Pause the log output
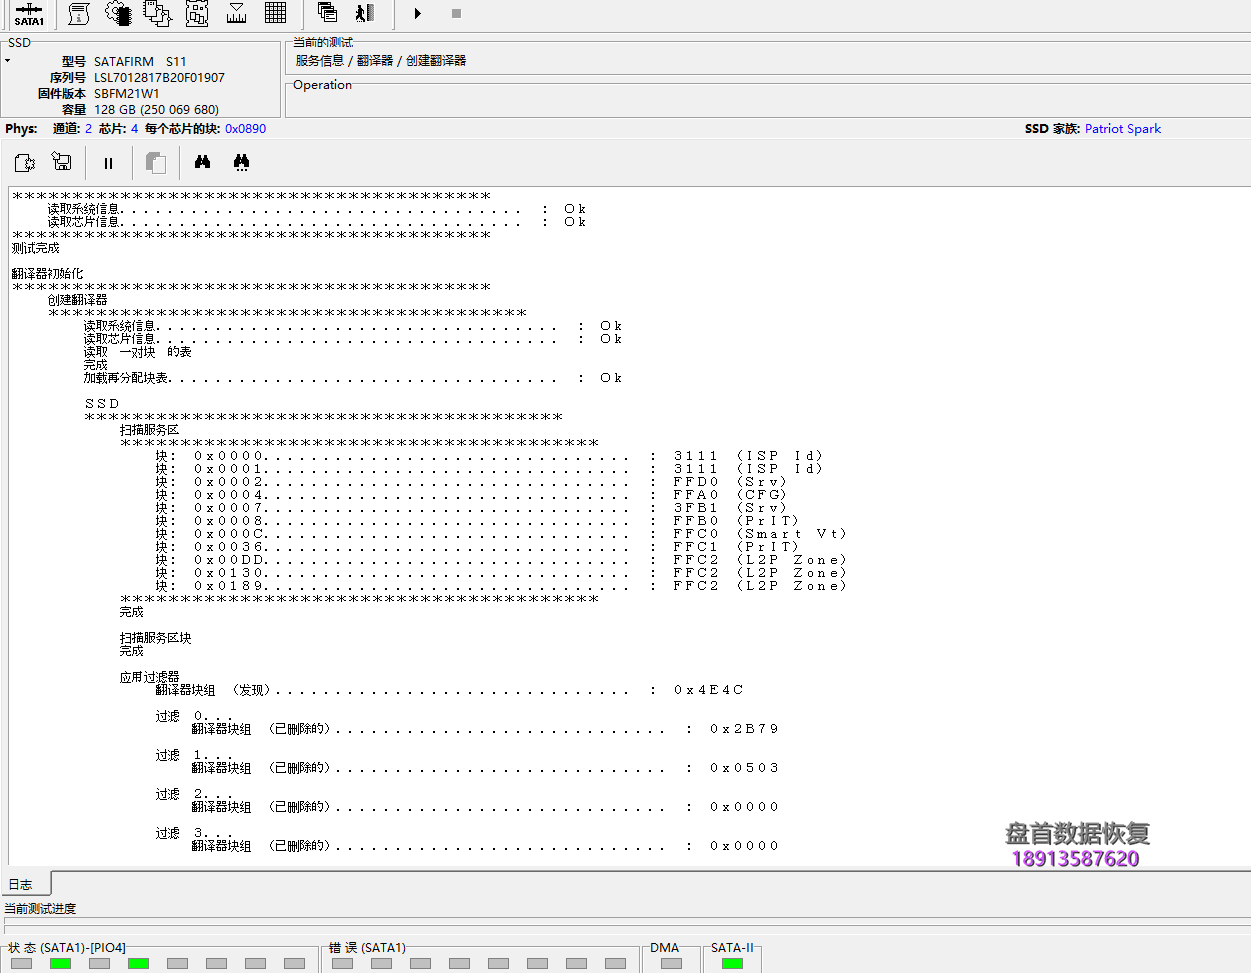 [108, 163]
